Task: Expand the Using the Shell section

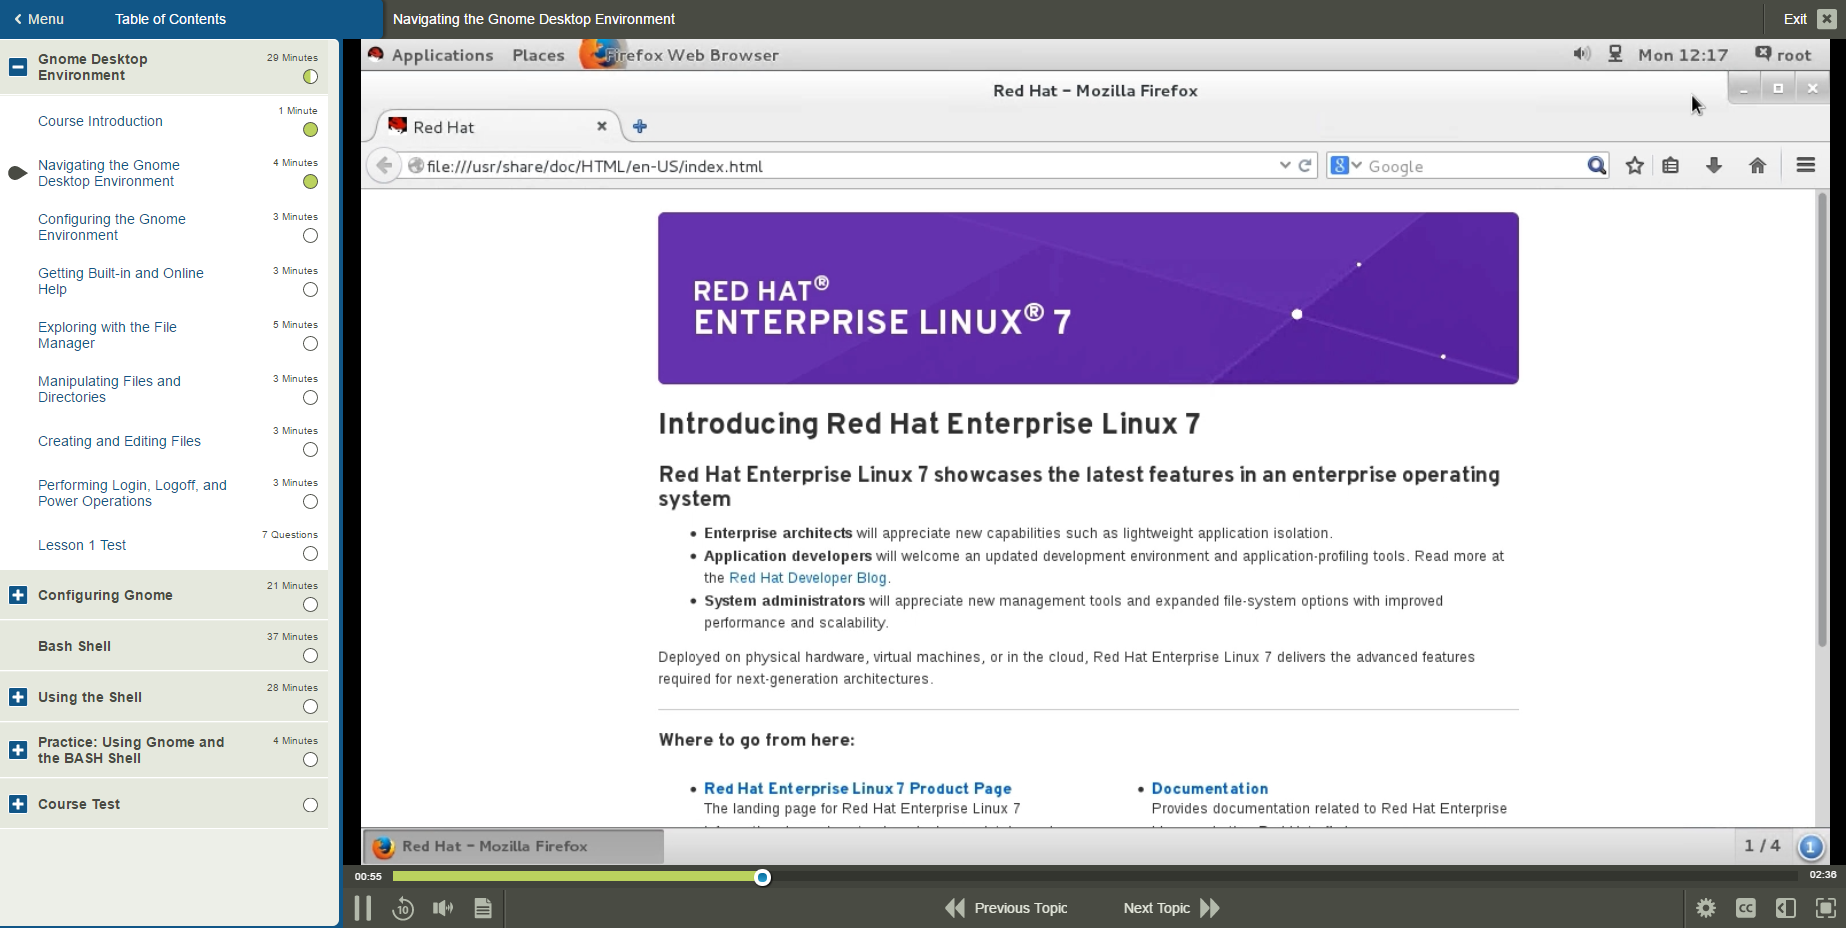Action: (18, 697)
